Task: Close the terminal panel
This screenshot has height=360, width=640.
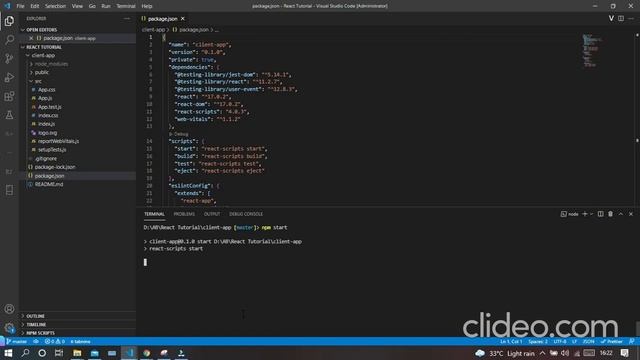Action: point(631,214)
